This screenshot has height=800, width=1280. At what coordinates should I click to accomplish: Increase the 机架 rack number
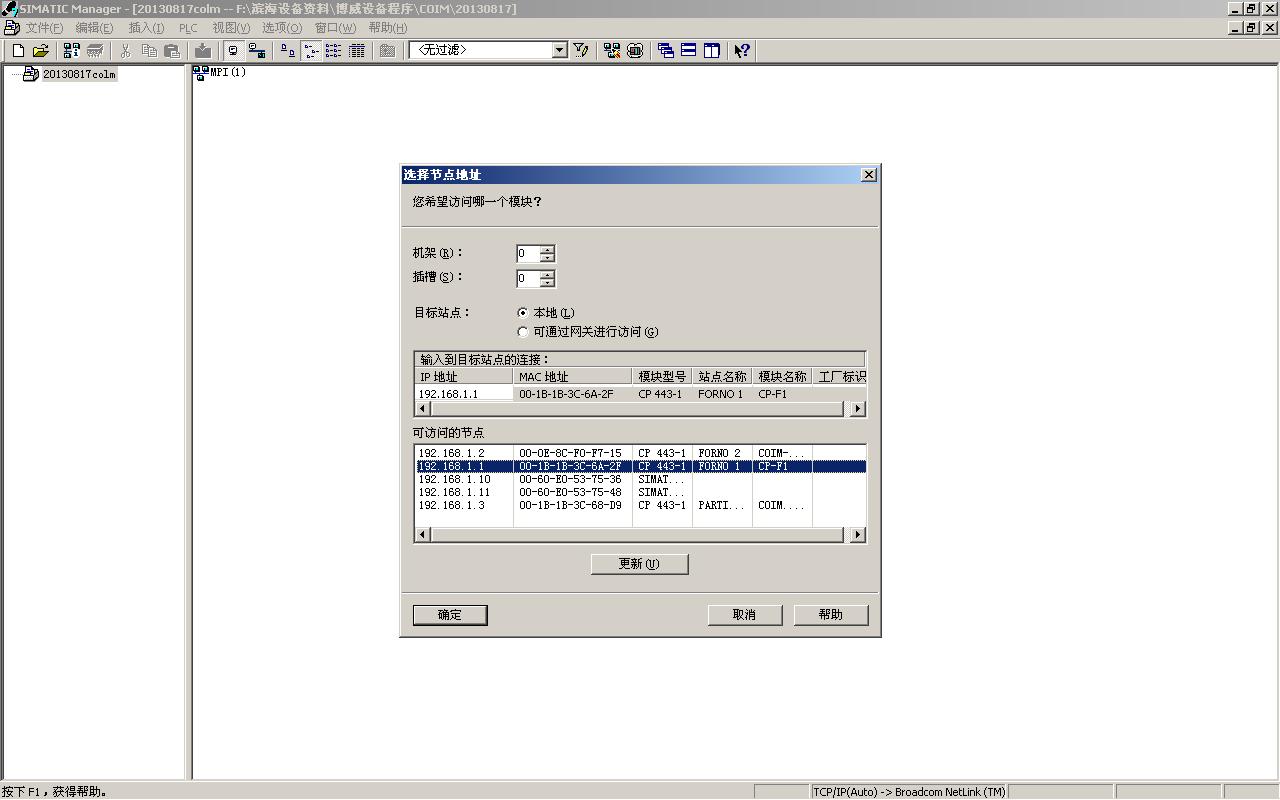[547, 249]
